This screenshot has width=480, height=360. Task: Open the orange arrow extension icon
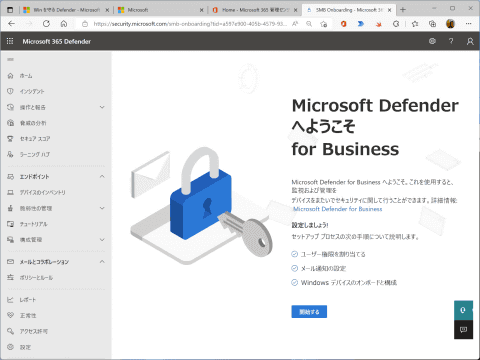click(x=378, y=24)
